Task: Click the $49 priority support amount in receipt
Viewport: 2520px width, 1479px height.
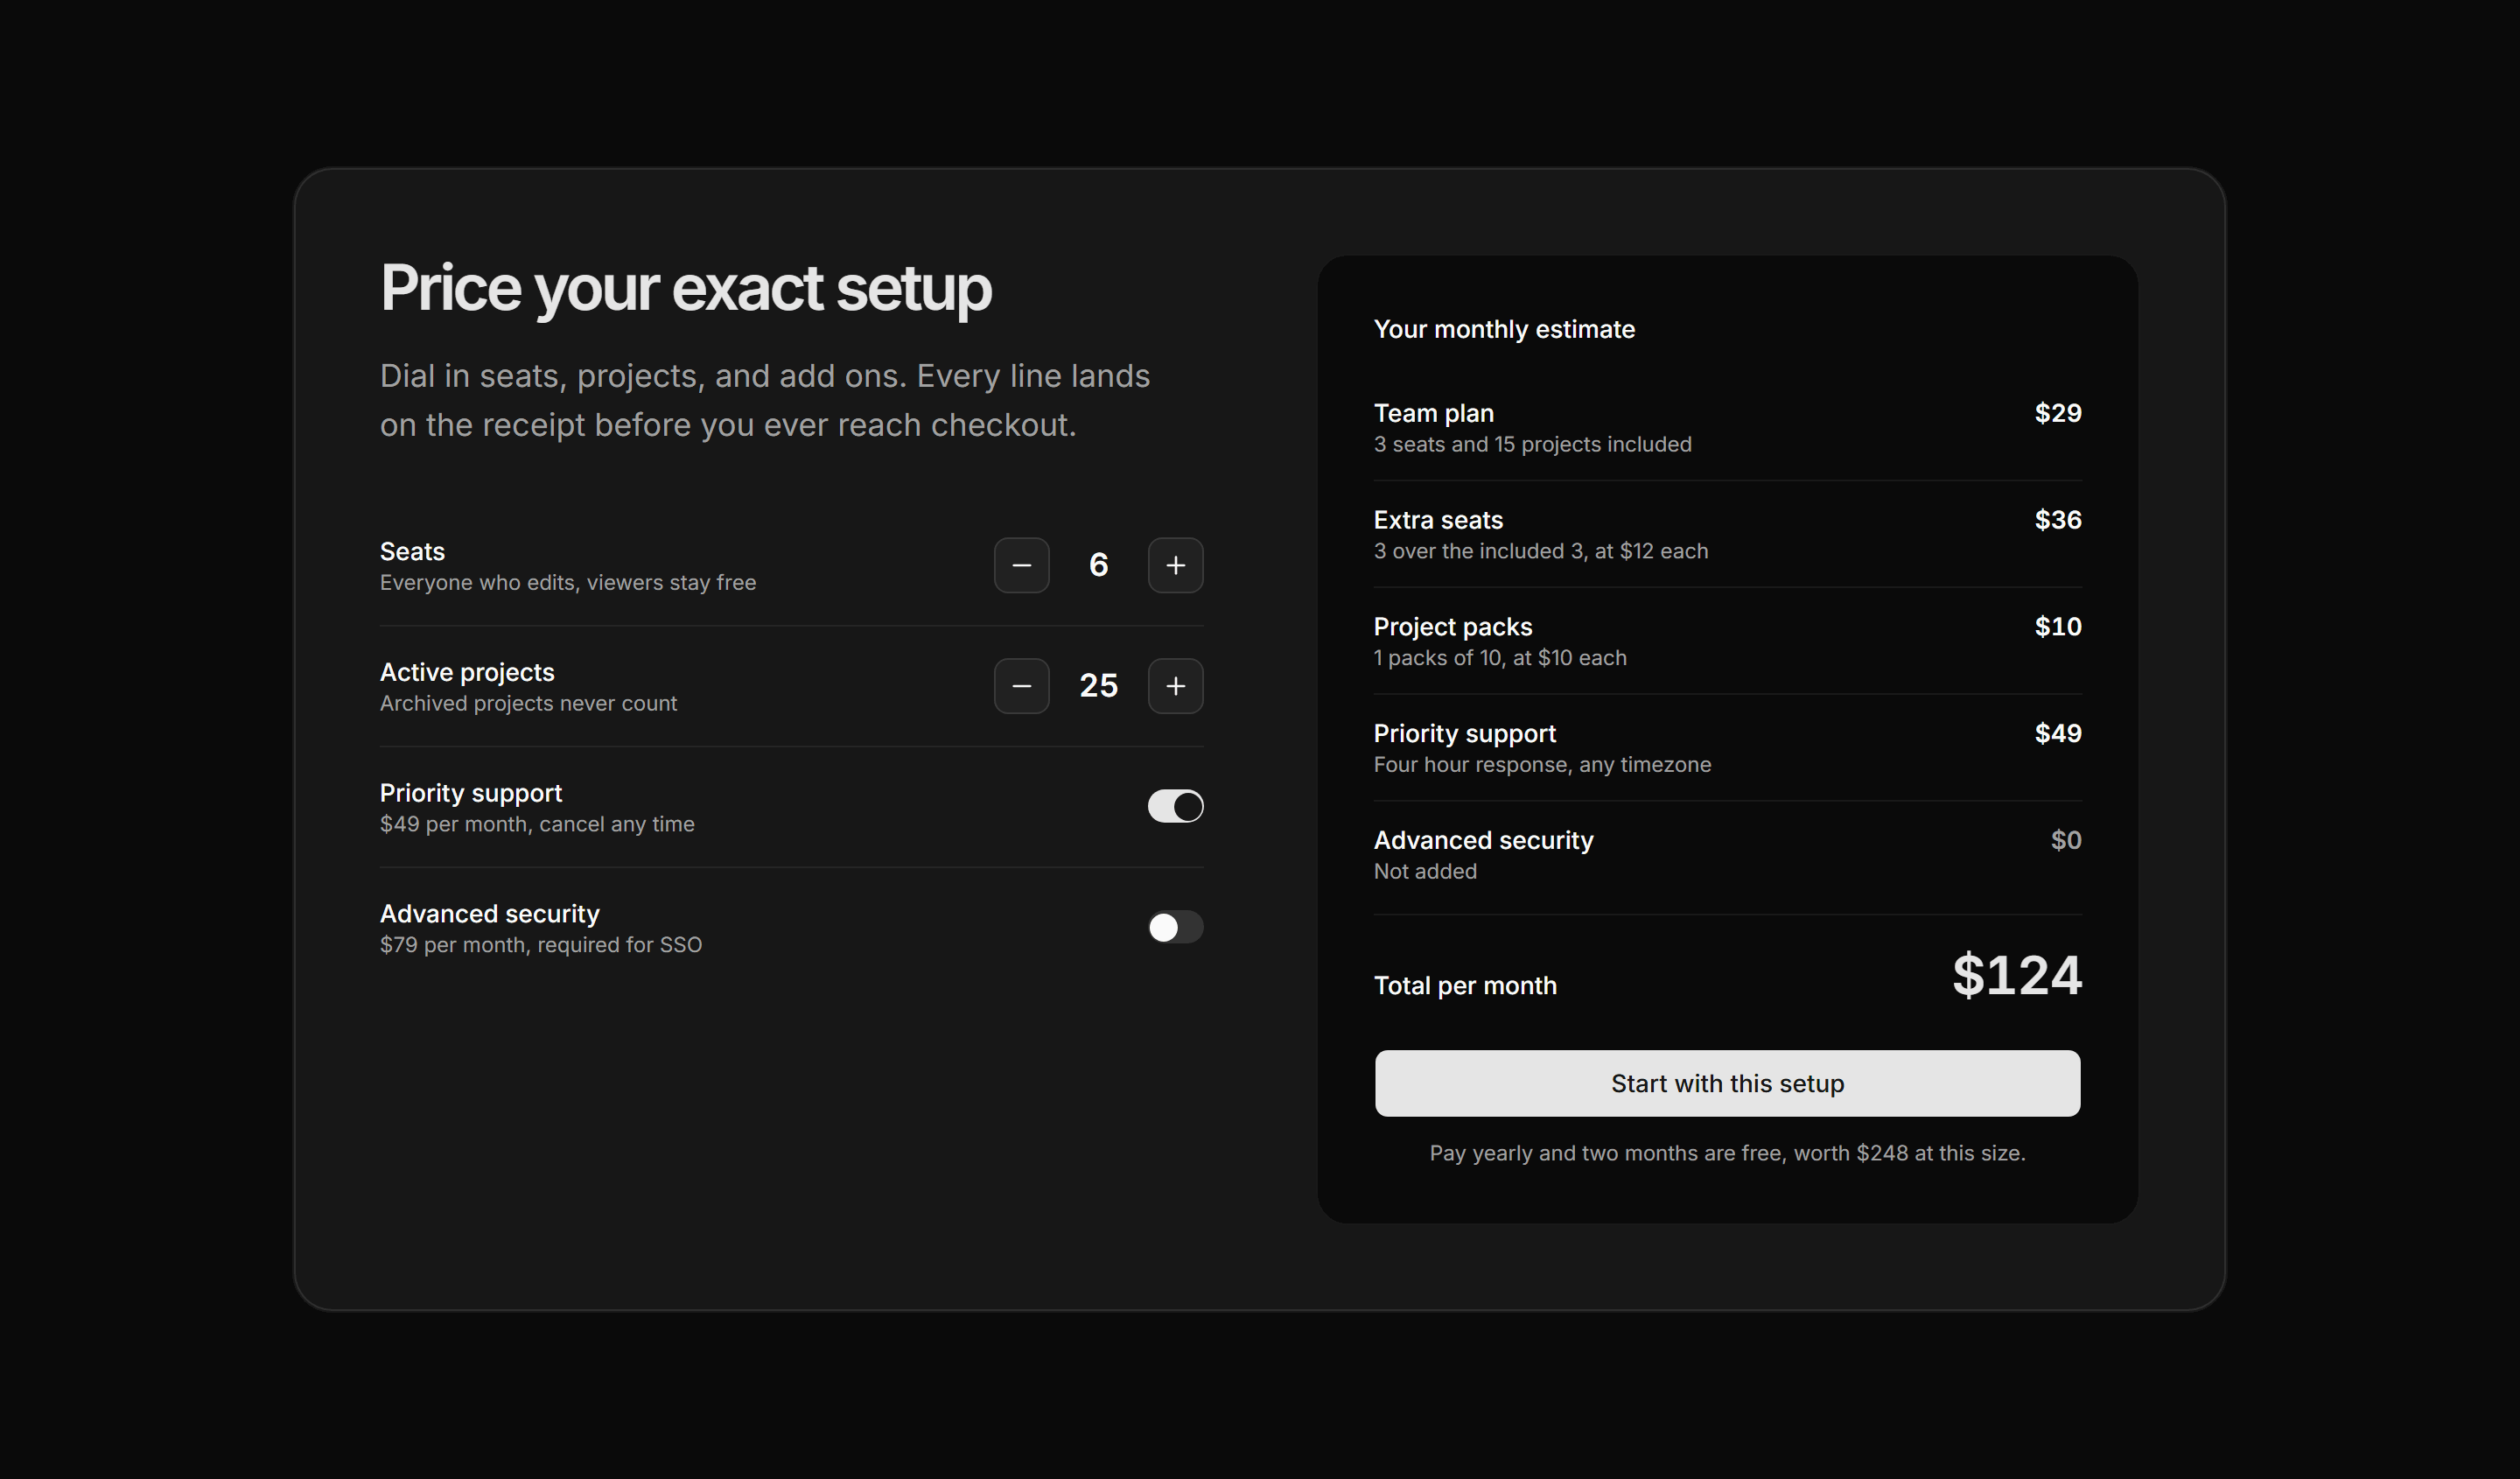Action: [2058, 733]
